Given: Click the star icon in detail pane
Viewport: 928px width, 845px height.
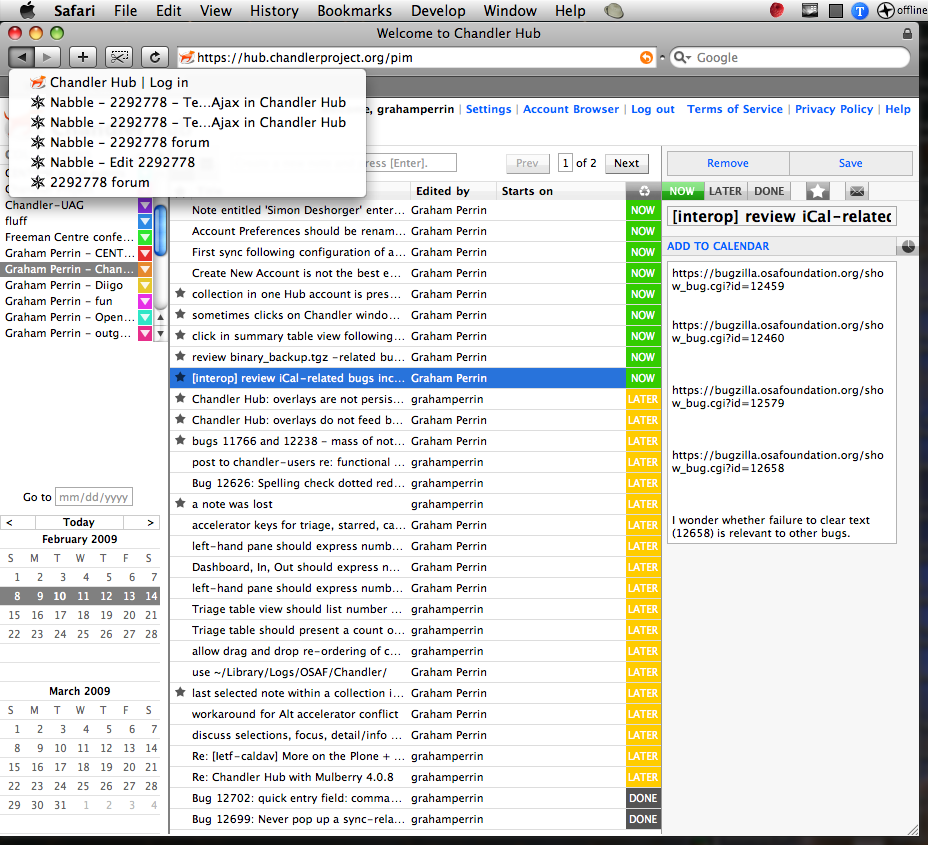Looking at the screenshot, I should point(818,191).
